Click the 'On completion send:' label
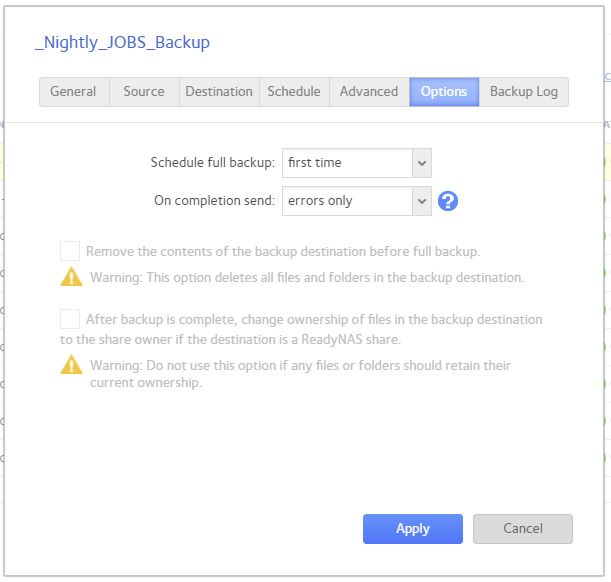 tap(214, 201)
